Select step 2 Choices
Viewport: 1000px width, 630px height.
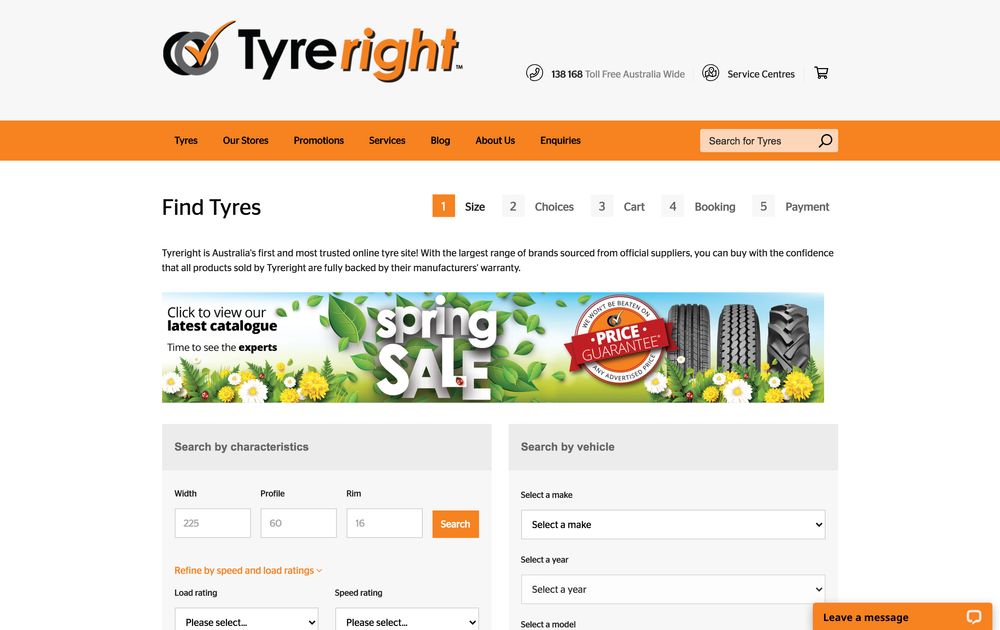coord(538,206)
